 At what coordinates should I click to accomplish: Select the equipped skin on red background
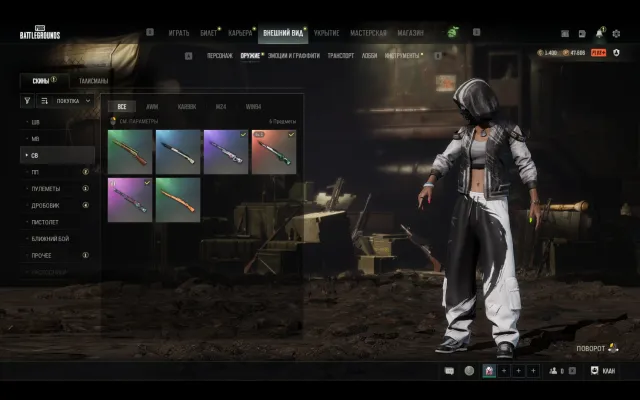pyautogui.click(x=274, y=152)
